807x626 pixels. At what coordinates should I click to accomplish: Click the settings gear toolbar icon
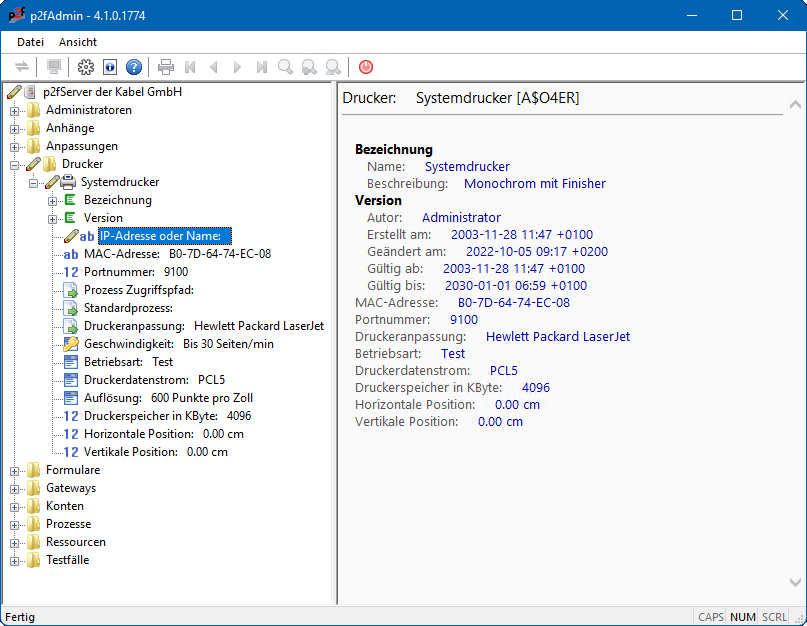86,67
